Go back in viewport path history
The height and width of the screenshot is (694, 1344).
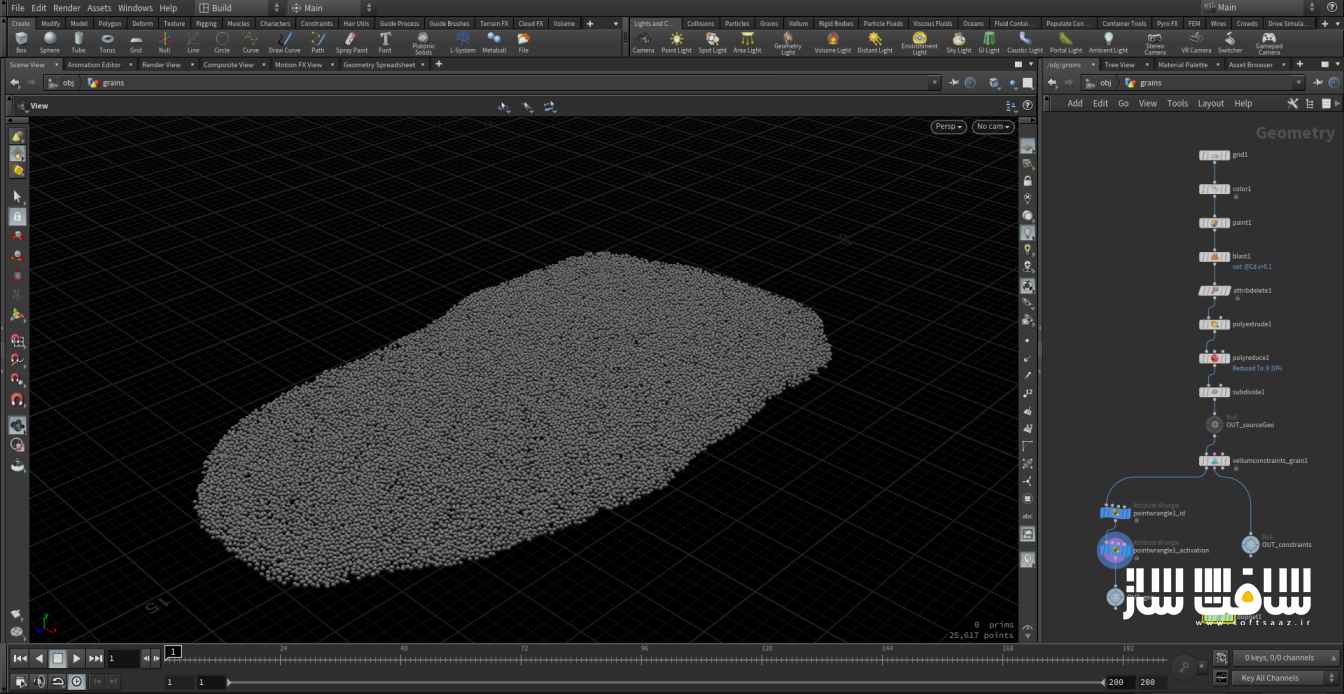[x=14, y=83]
